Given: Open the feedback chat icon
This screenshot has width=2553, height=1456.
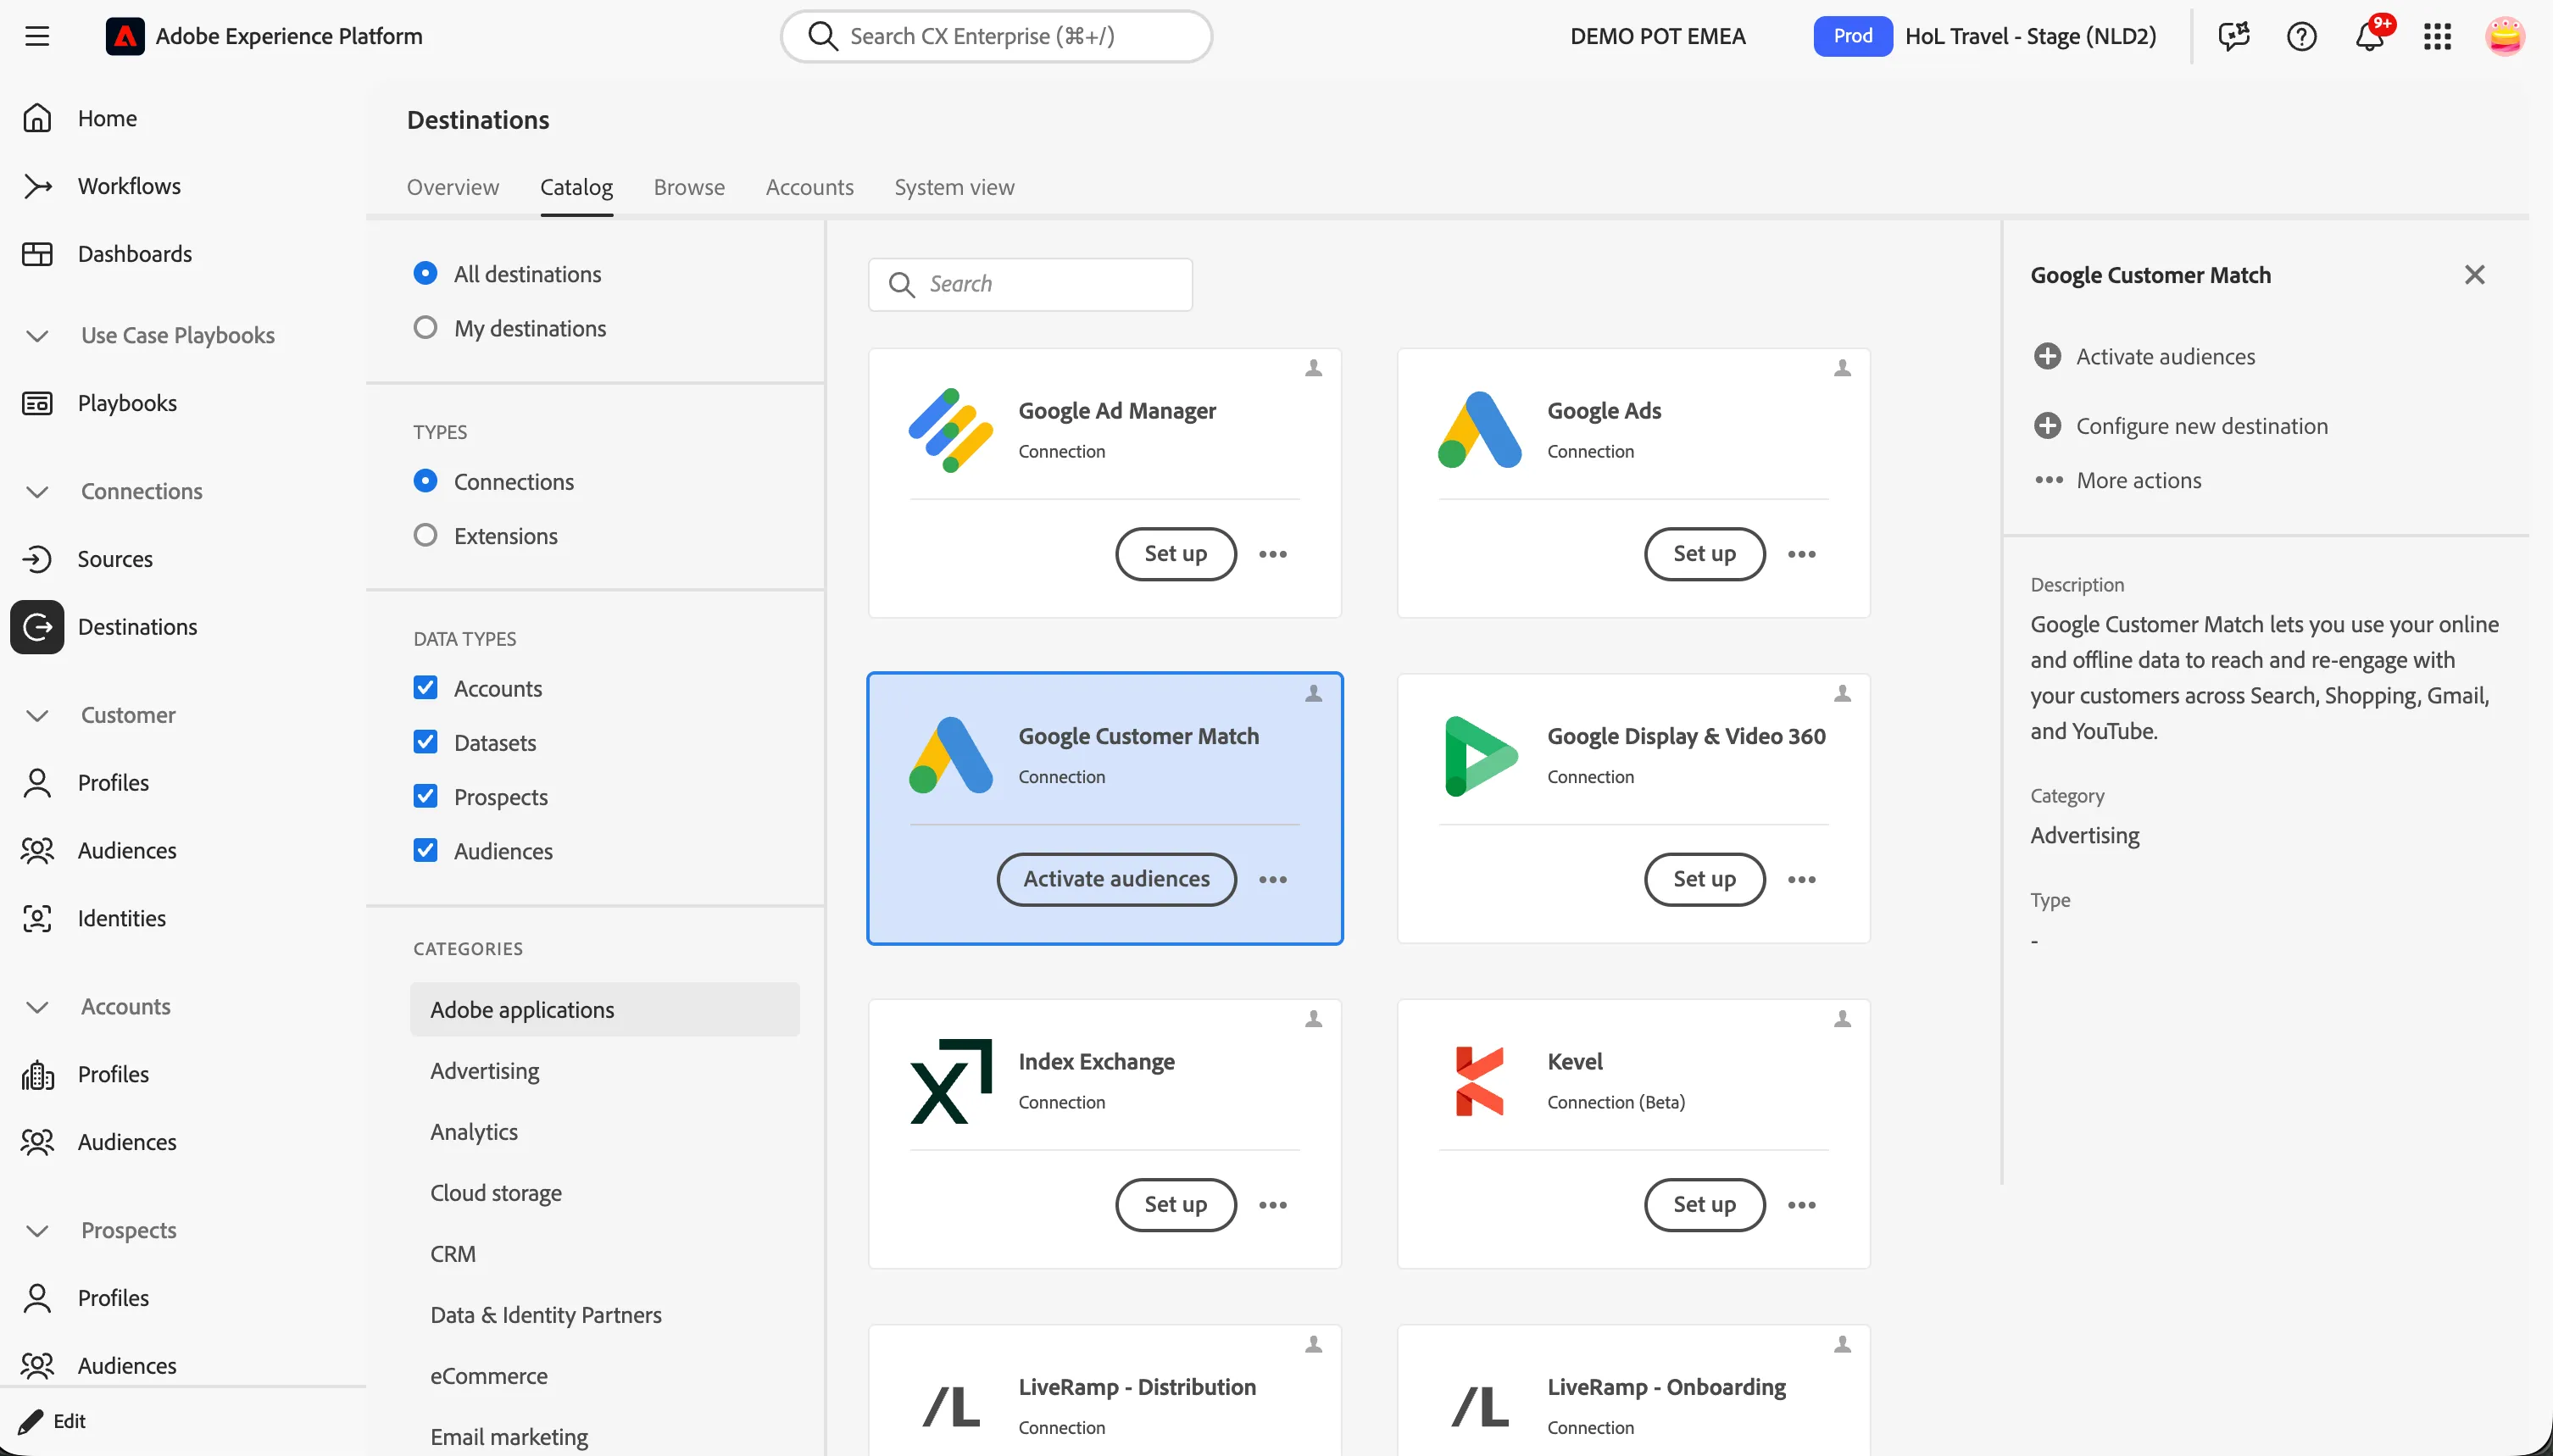Looking at the screenshot, I should point(2233,36).
